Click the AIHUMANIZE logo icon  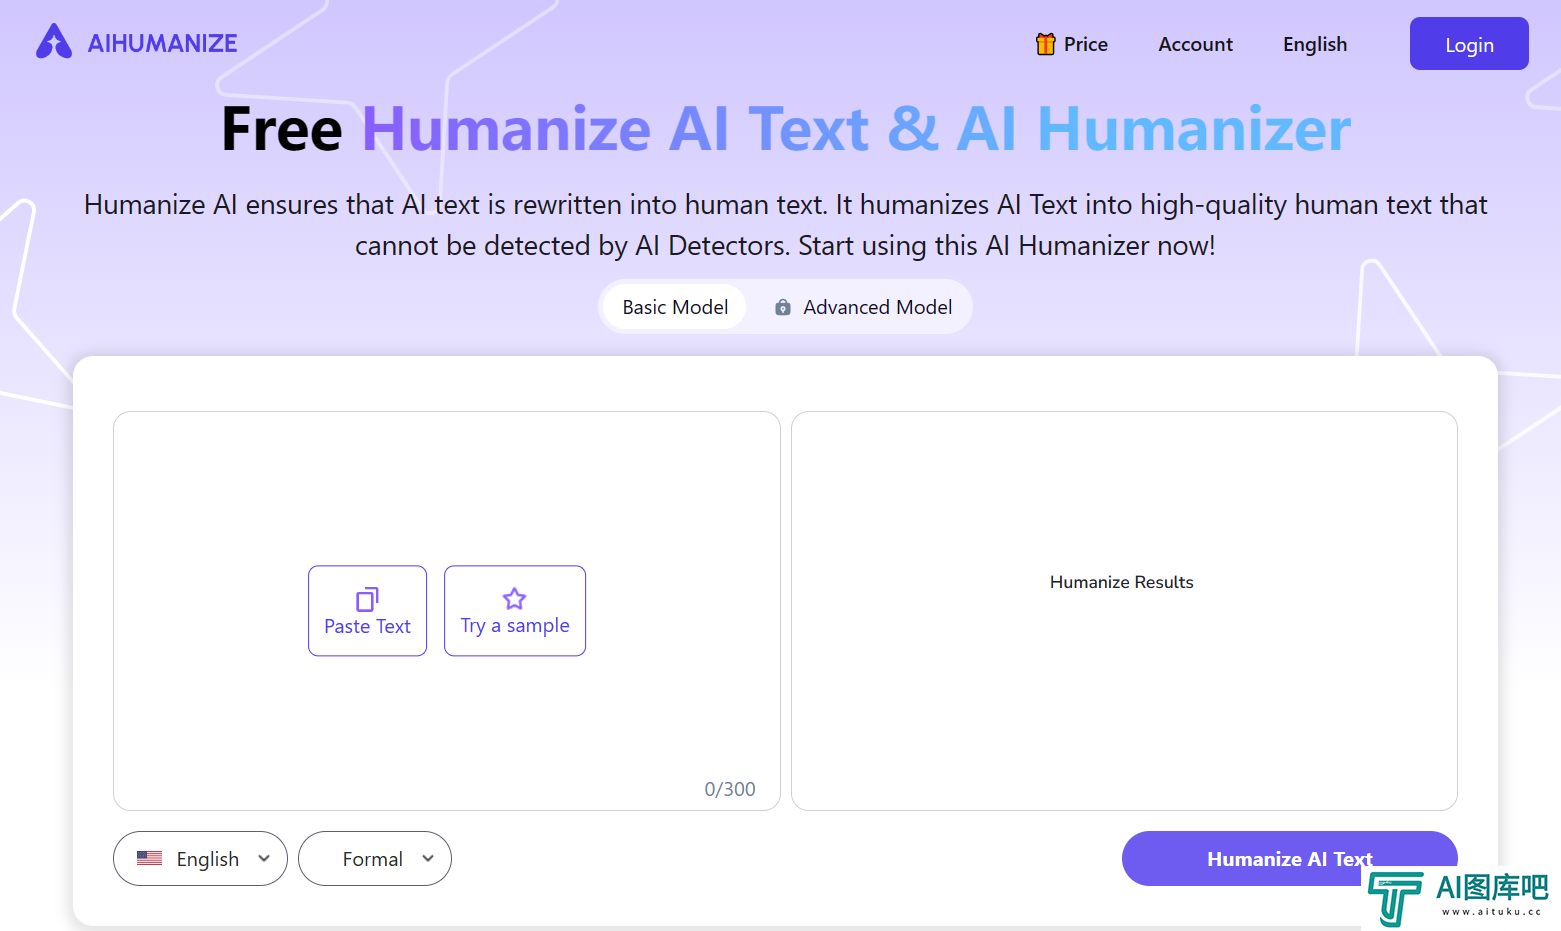pyautogui.click(x=54, y=42)
